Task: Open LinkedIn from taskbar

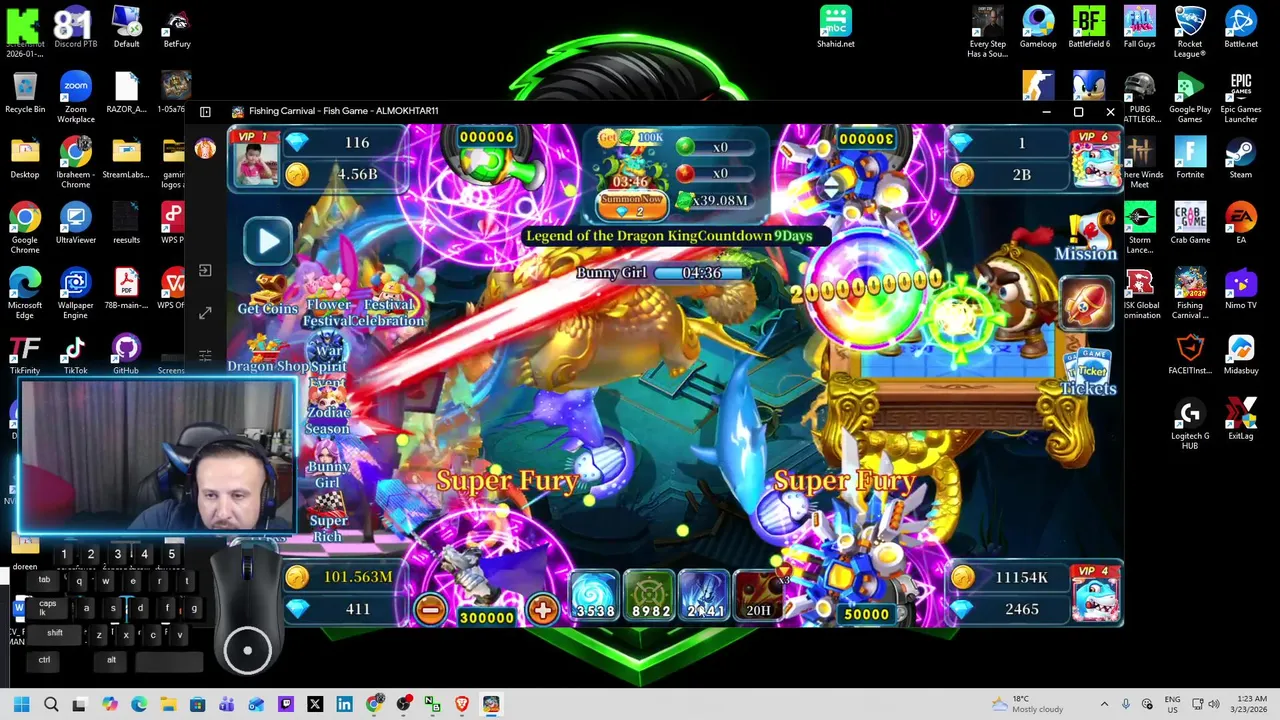Action: [x=344, y=704]
